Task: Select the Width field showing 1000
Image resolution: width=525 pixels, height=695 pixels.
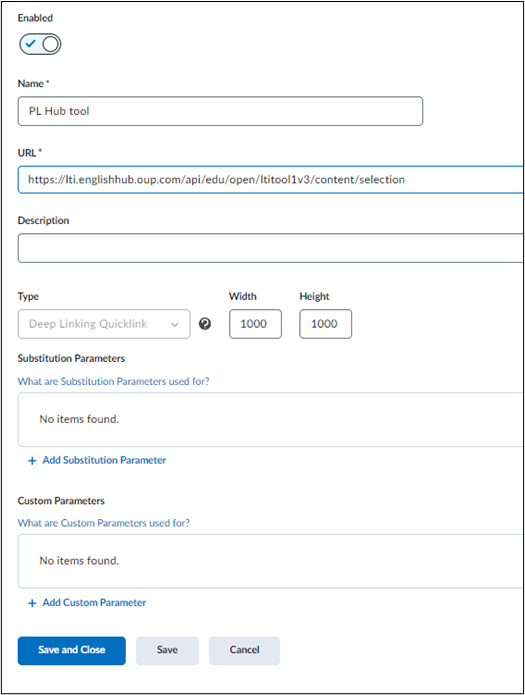Action: [255, 324]
